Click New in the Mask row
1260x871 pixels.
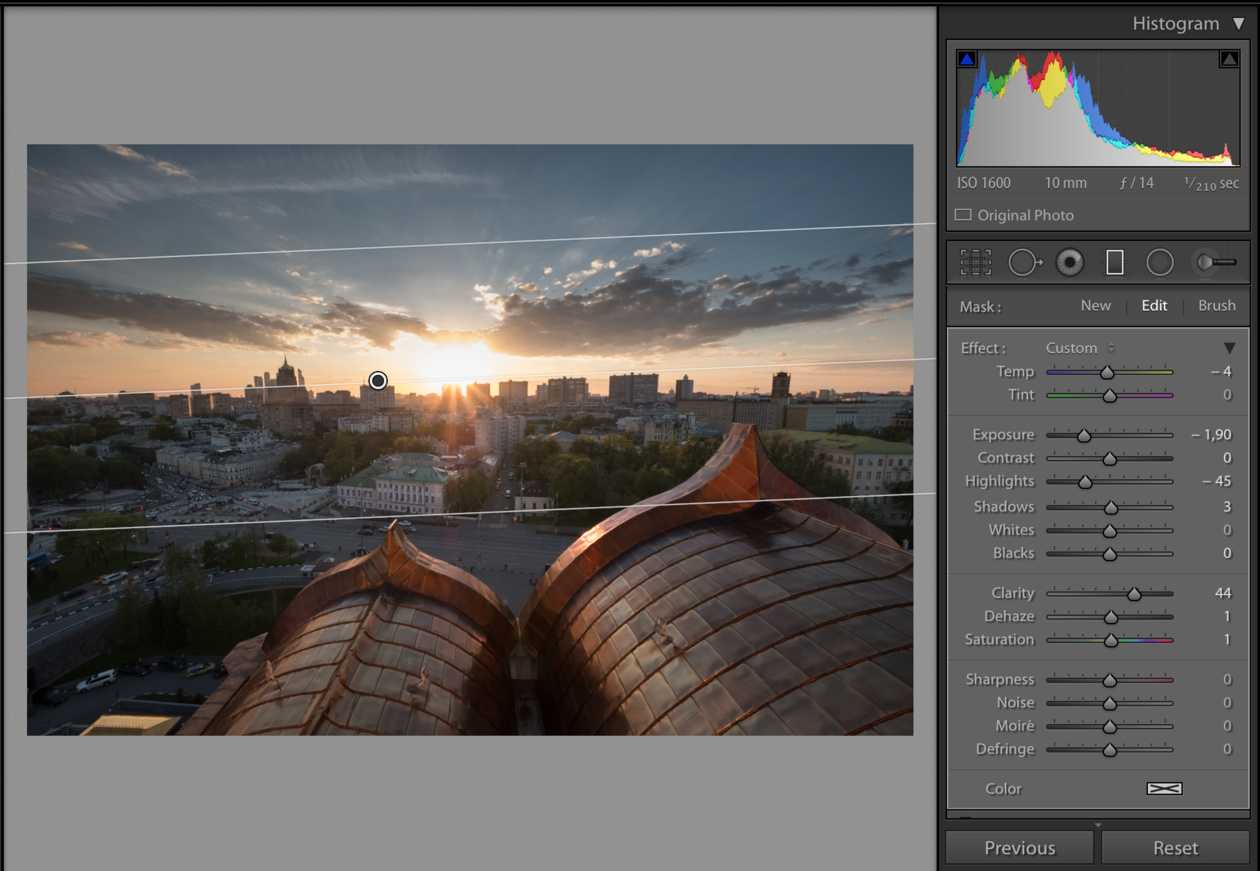pos(1095,306)
